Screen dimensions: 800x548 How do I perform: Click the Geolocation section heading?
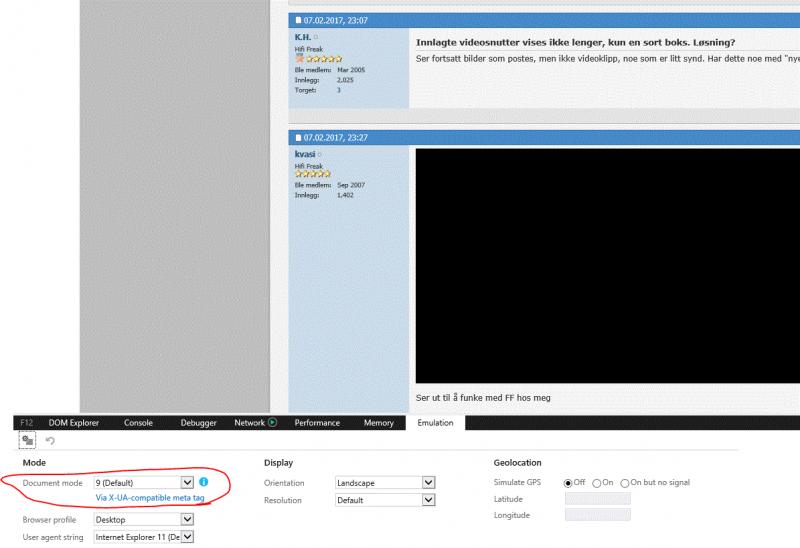tap(517, 463)
